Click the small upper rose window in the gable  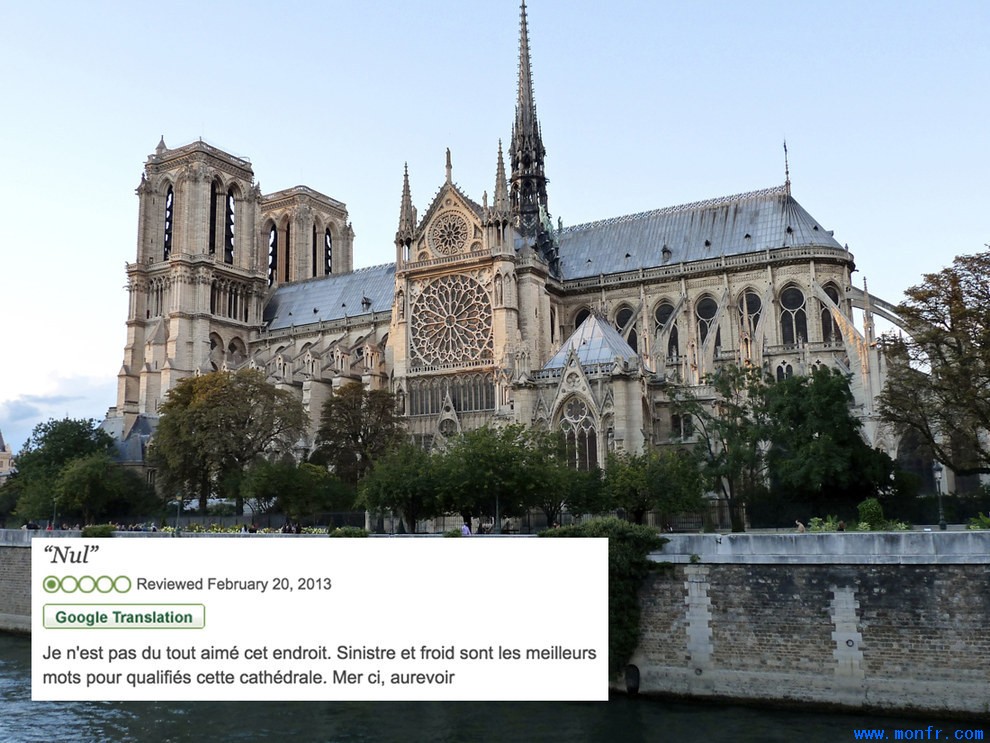[449, 234]
